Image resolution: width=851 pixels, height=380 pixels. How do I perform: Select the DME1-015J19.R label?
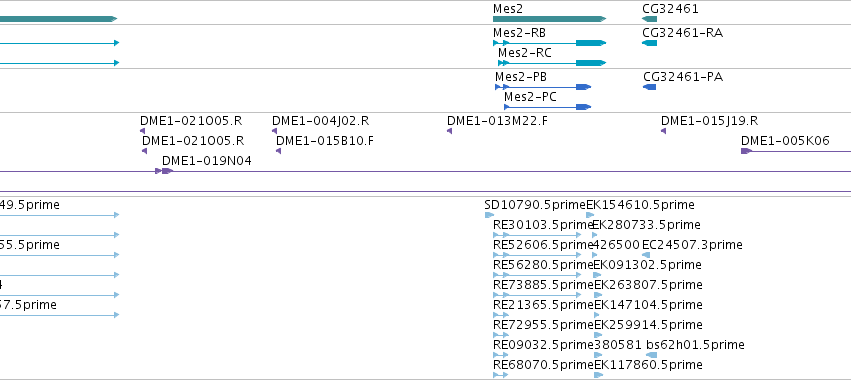tap(709, 121)
